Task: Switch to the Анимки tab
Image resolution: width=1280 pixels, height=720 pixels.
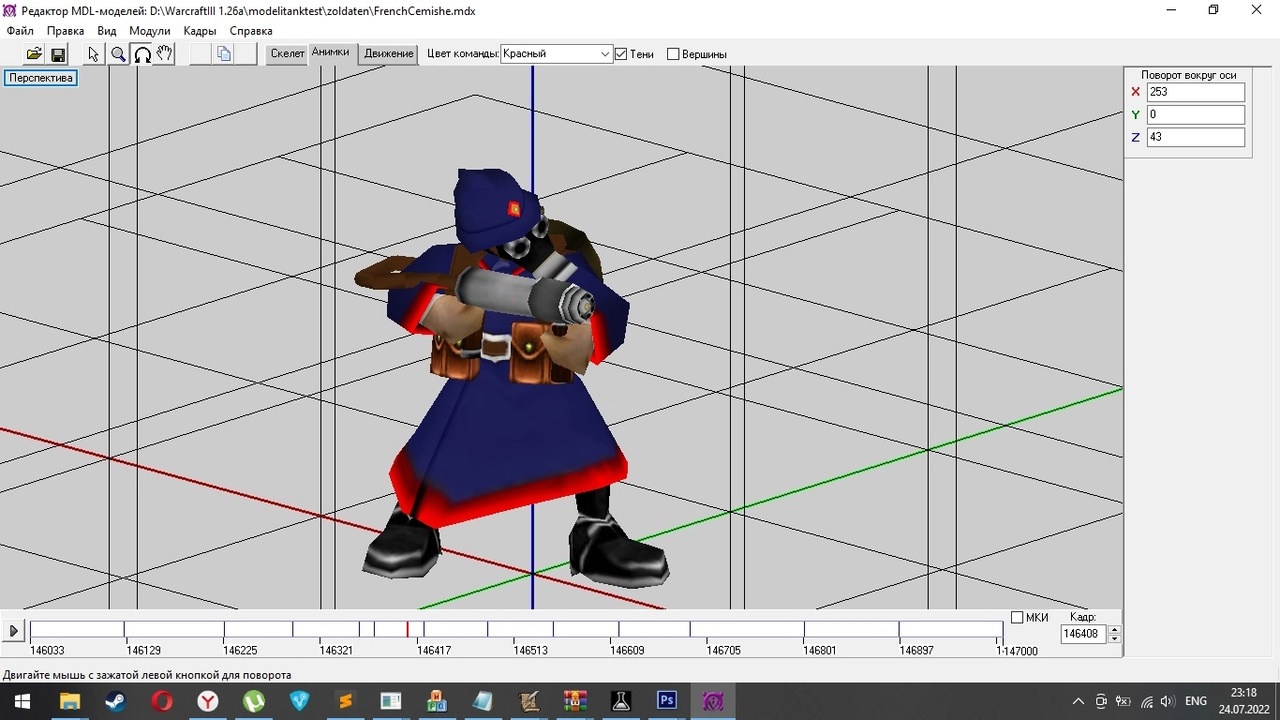Action: coord(331,52)
